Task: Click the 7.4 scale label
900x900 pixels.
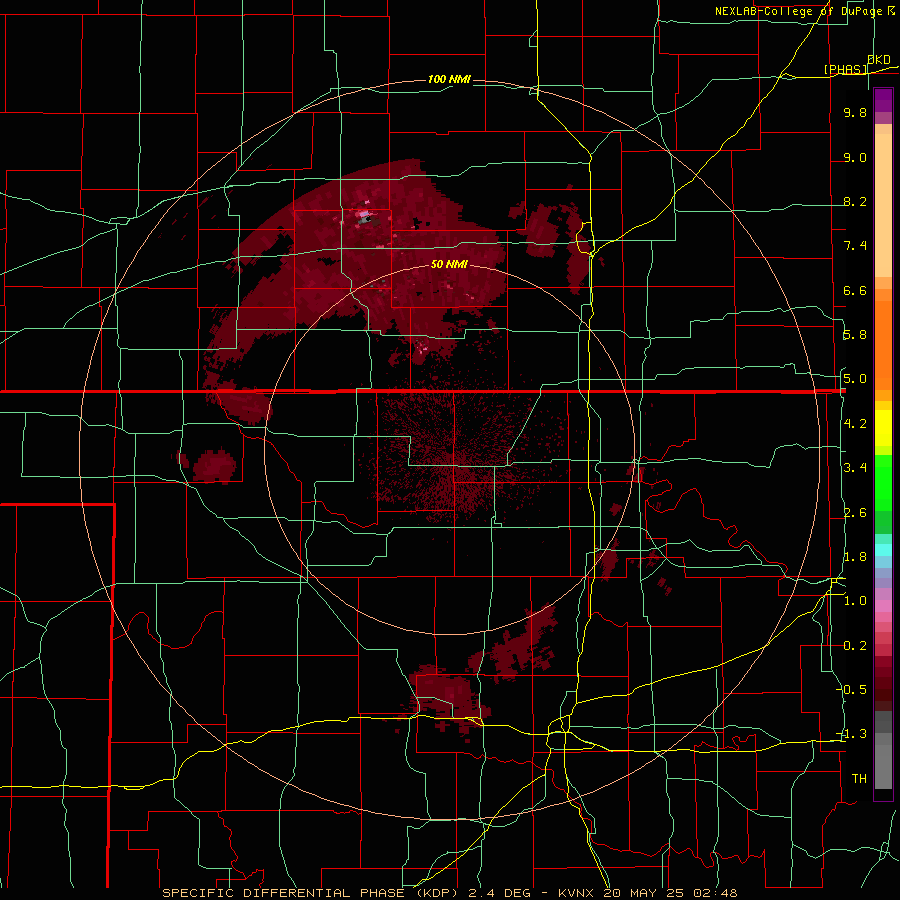Action: pos(855,246)
